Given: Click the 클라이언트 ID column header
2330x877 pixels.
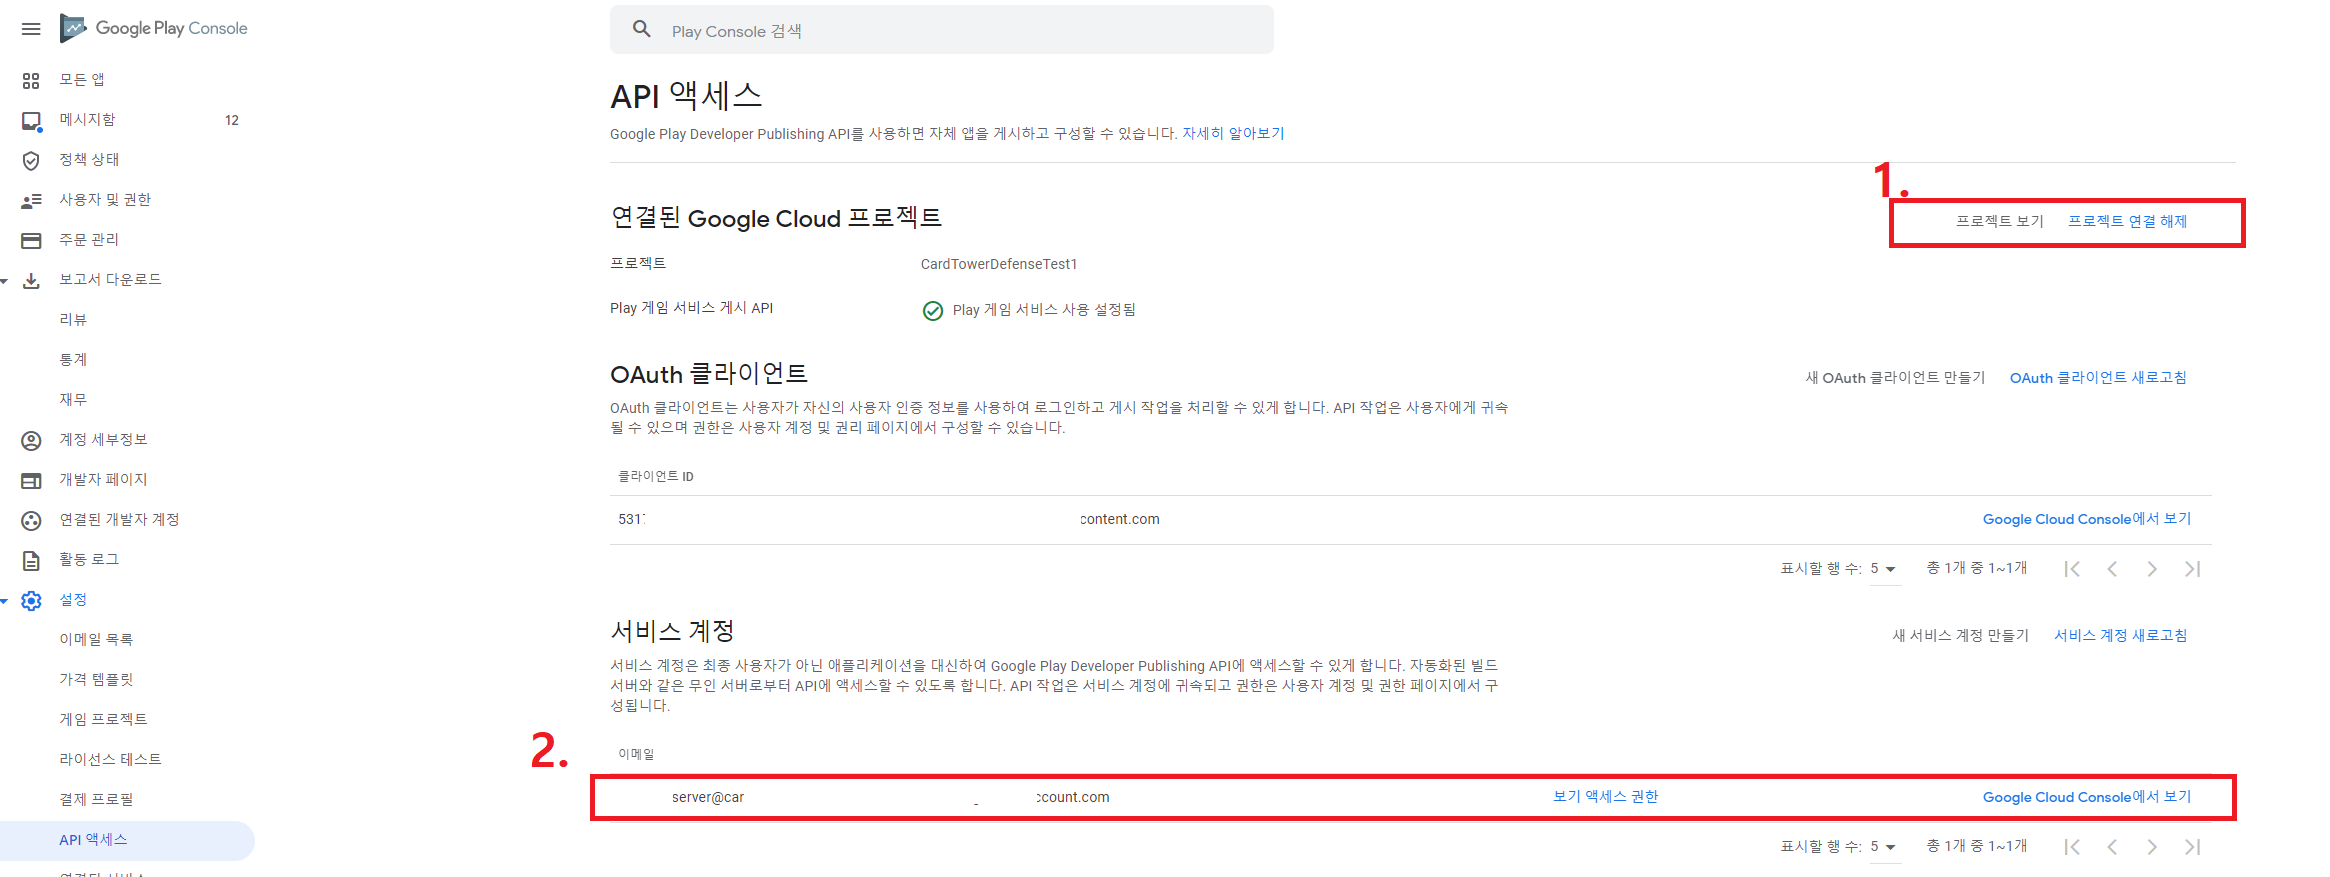Looking at the screenshot, I should 656,476.
